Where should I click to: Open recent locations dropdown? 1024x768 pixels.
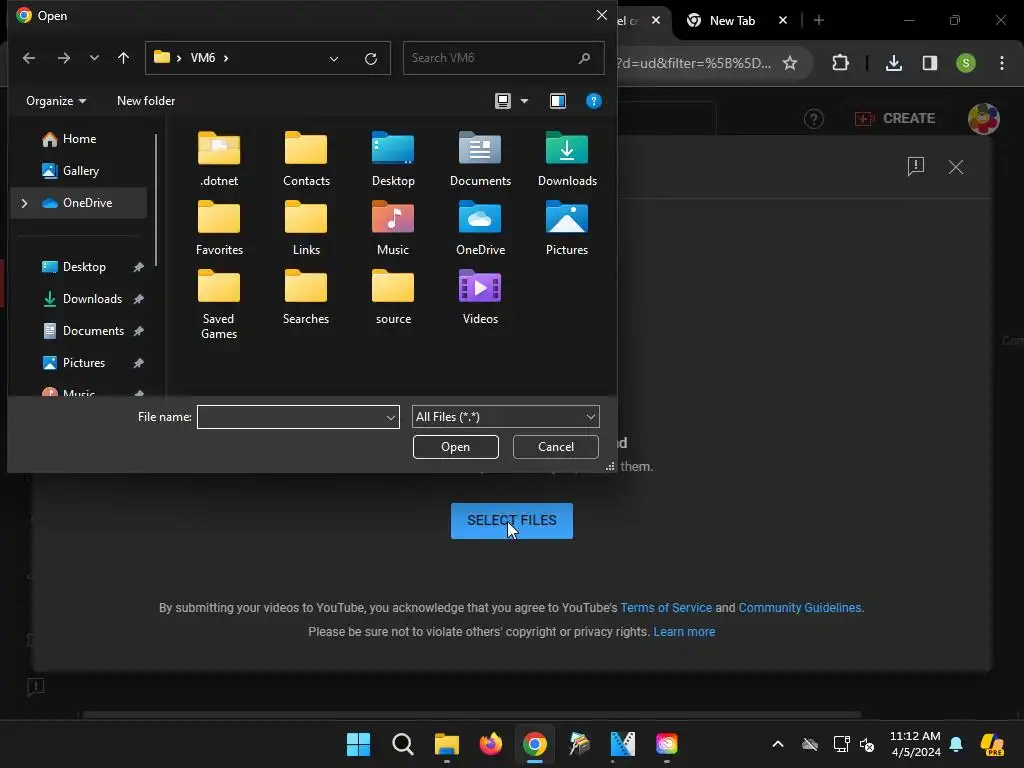[x=94, y=58]
